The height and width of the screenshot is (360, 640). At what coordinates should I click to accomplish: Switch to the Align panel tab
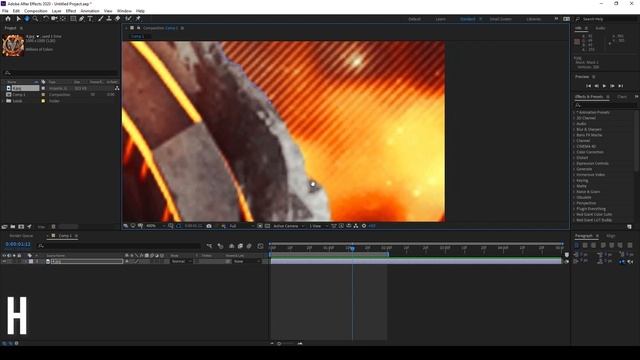tap(611, 236)
